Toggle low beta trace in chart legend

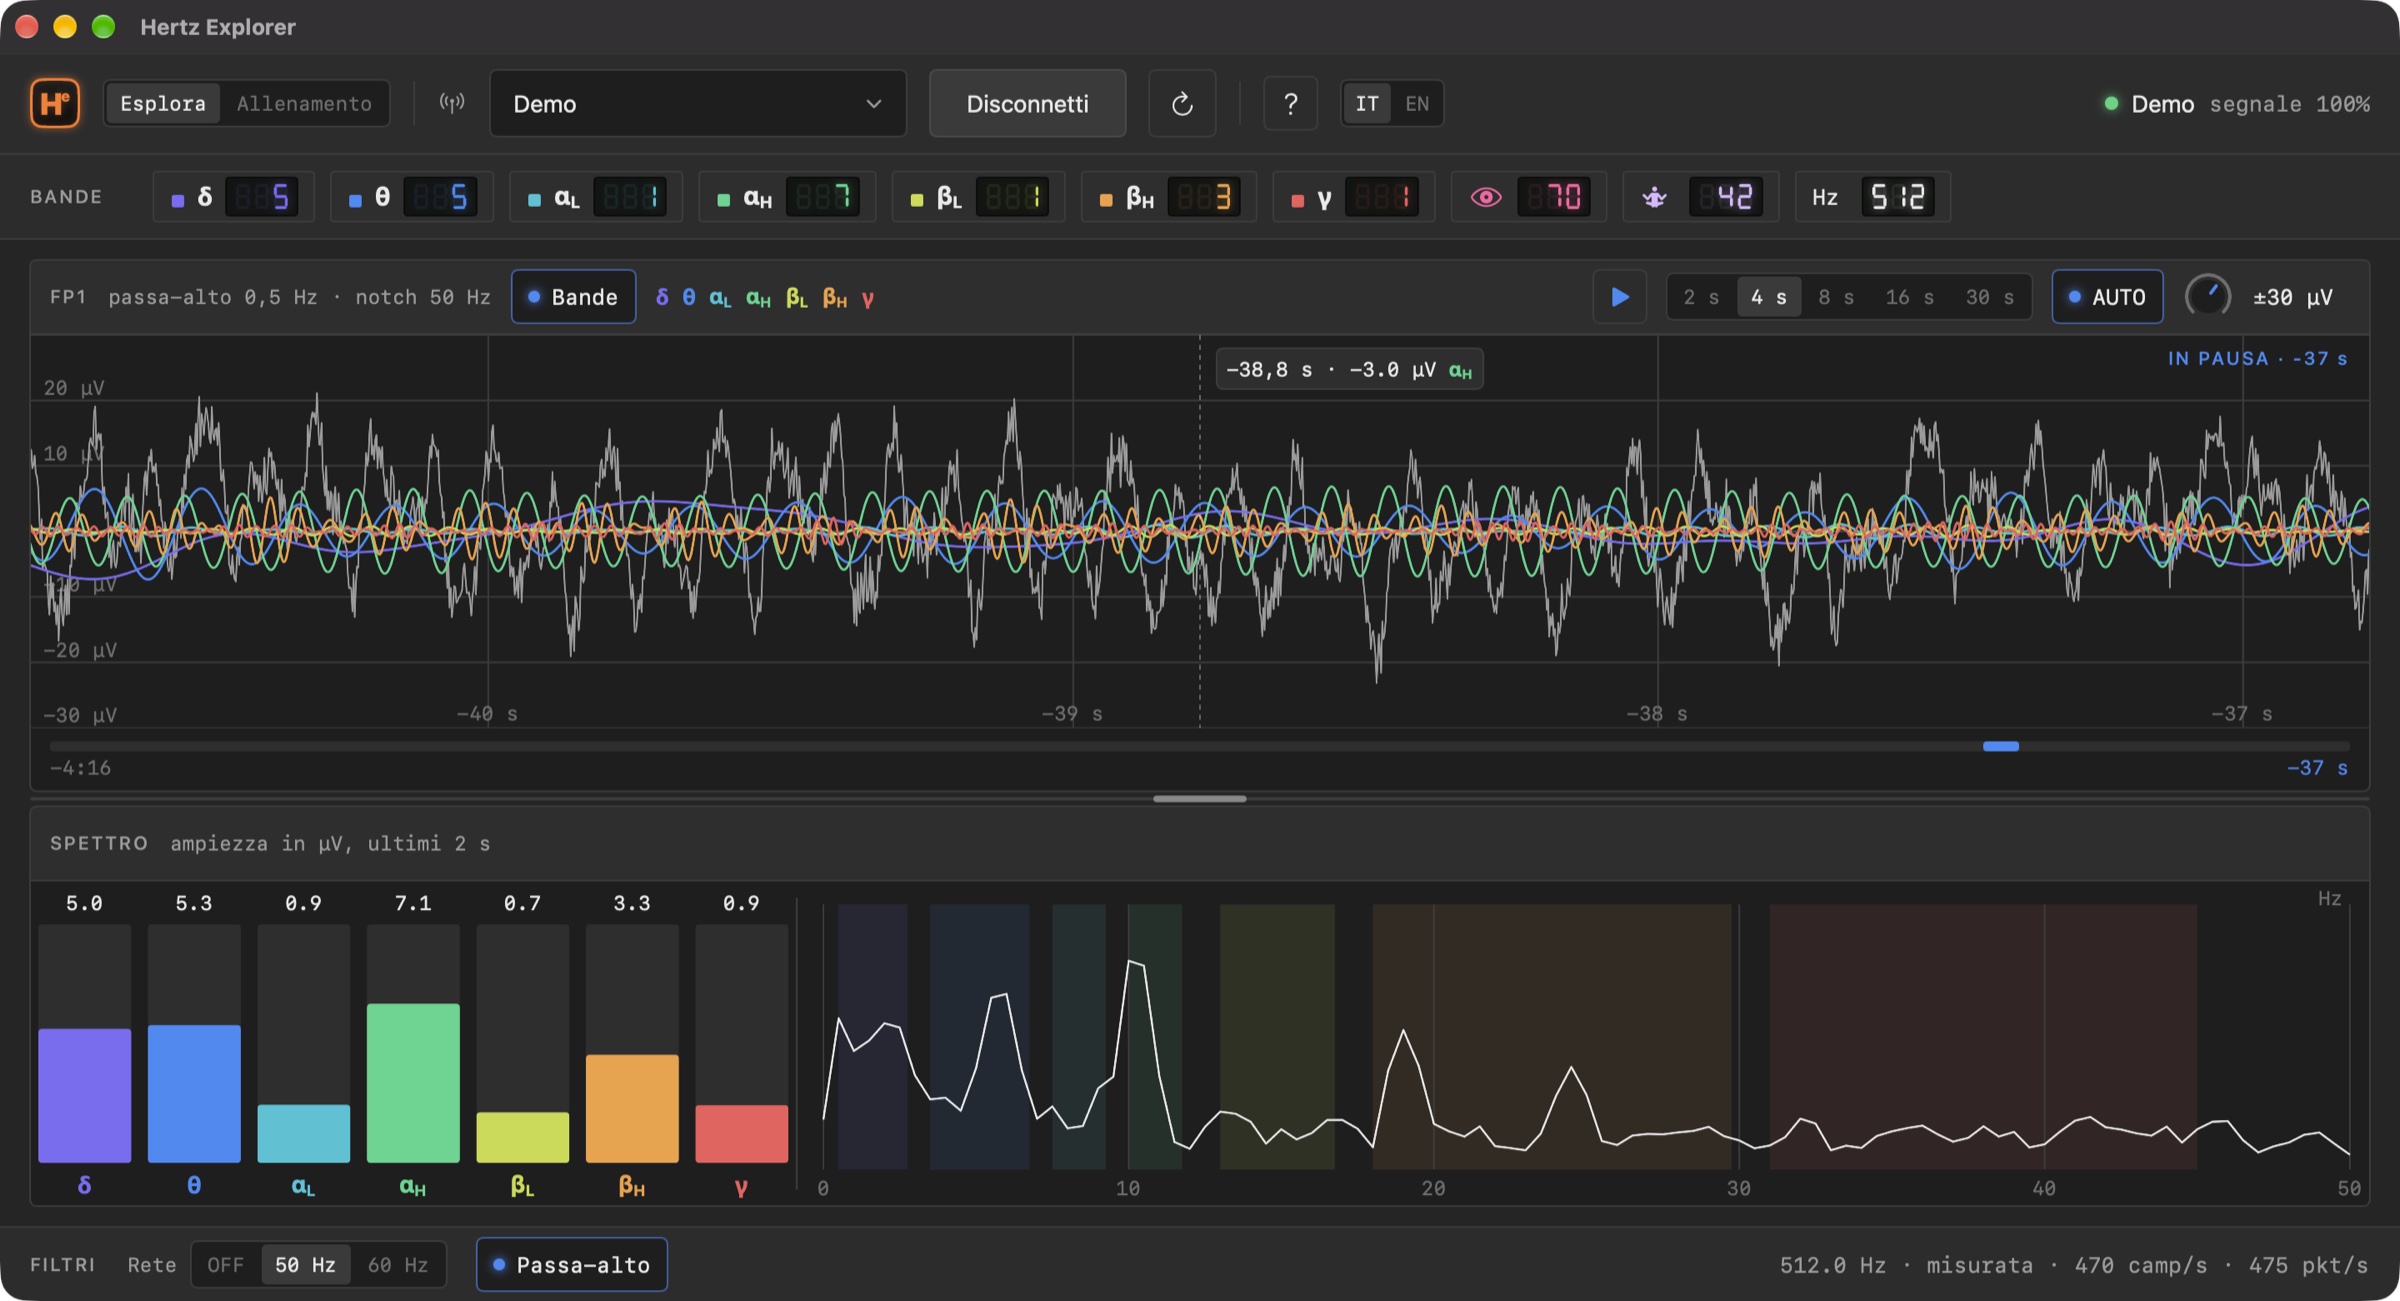(x=797, y=298)
